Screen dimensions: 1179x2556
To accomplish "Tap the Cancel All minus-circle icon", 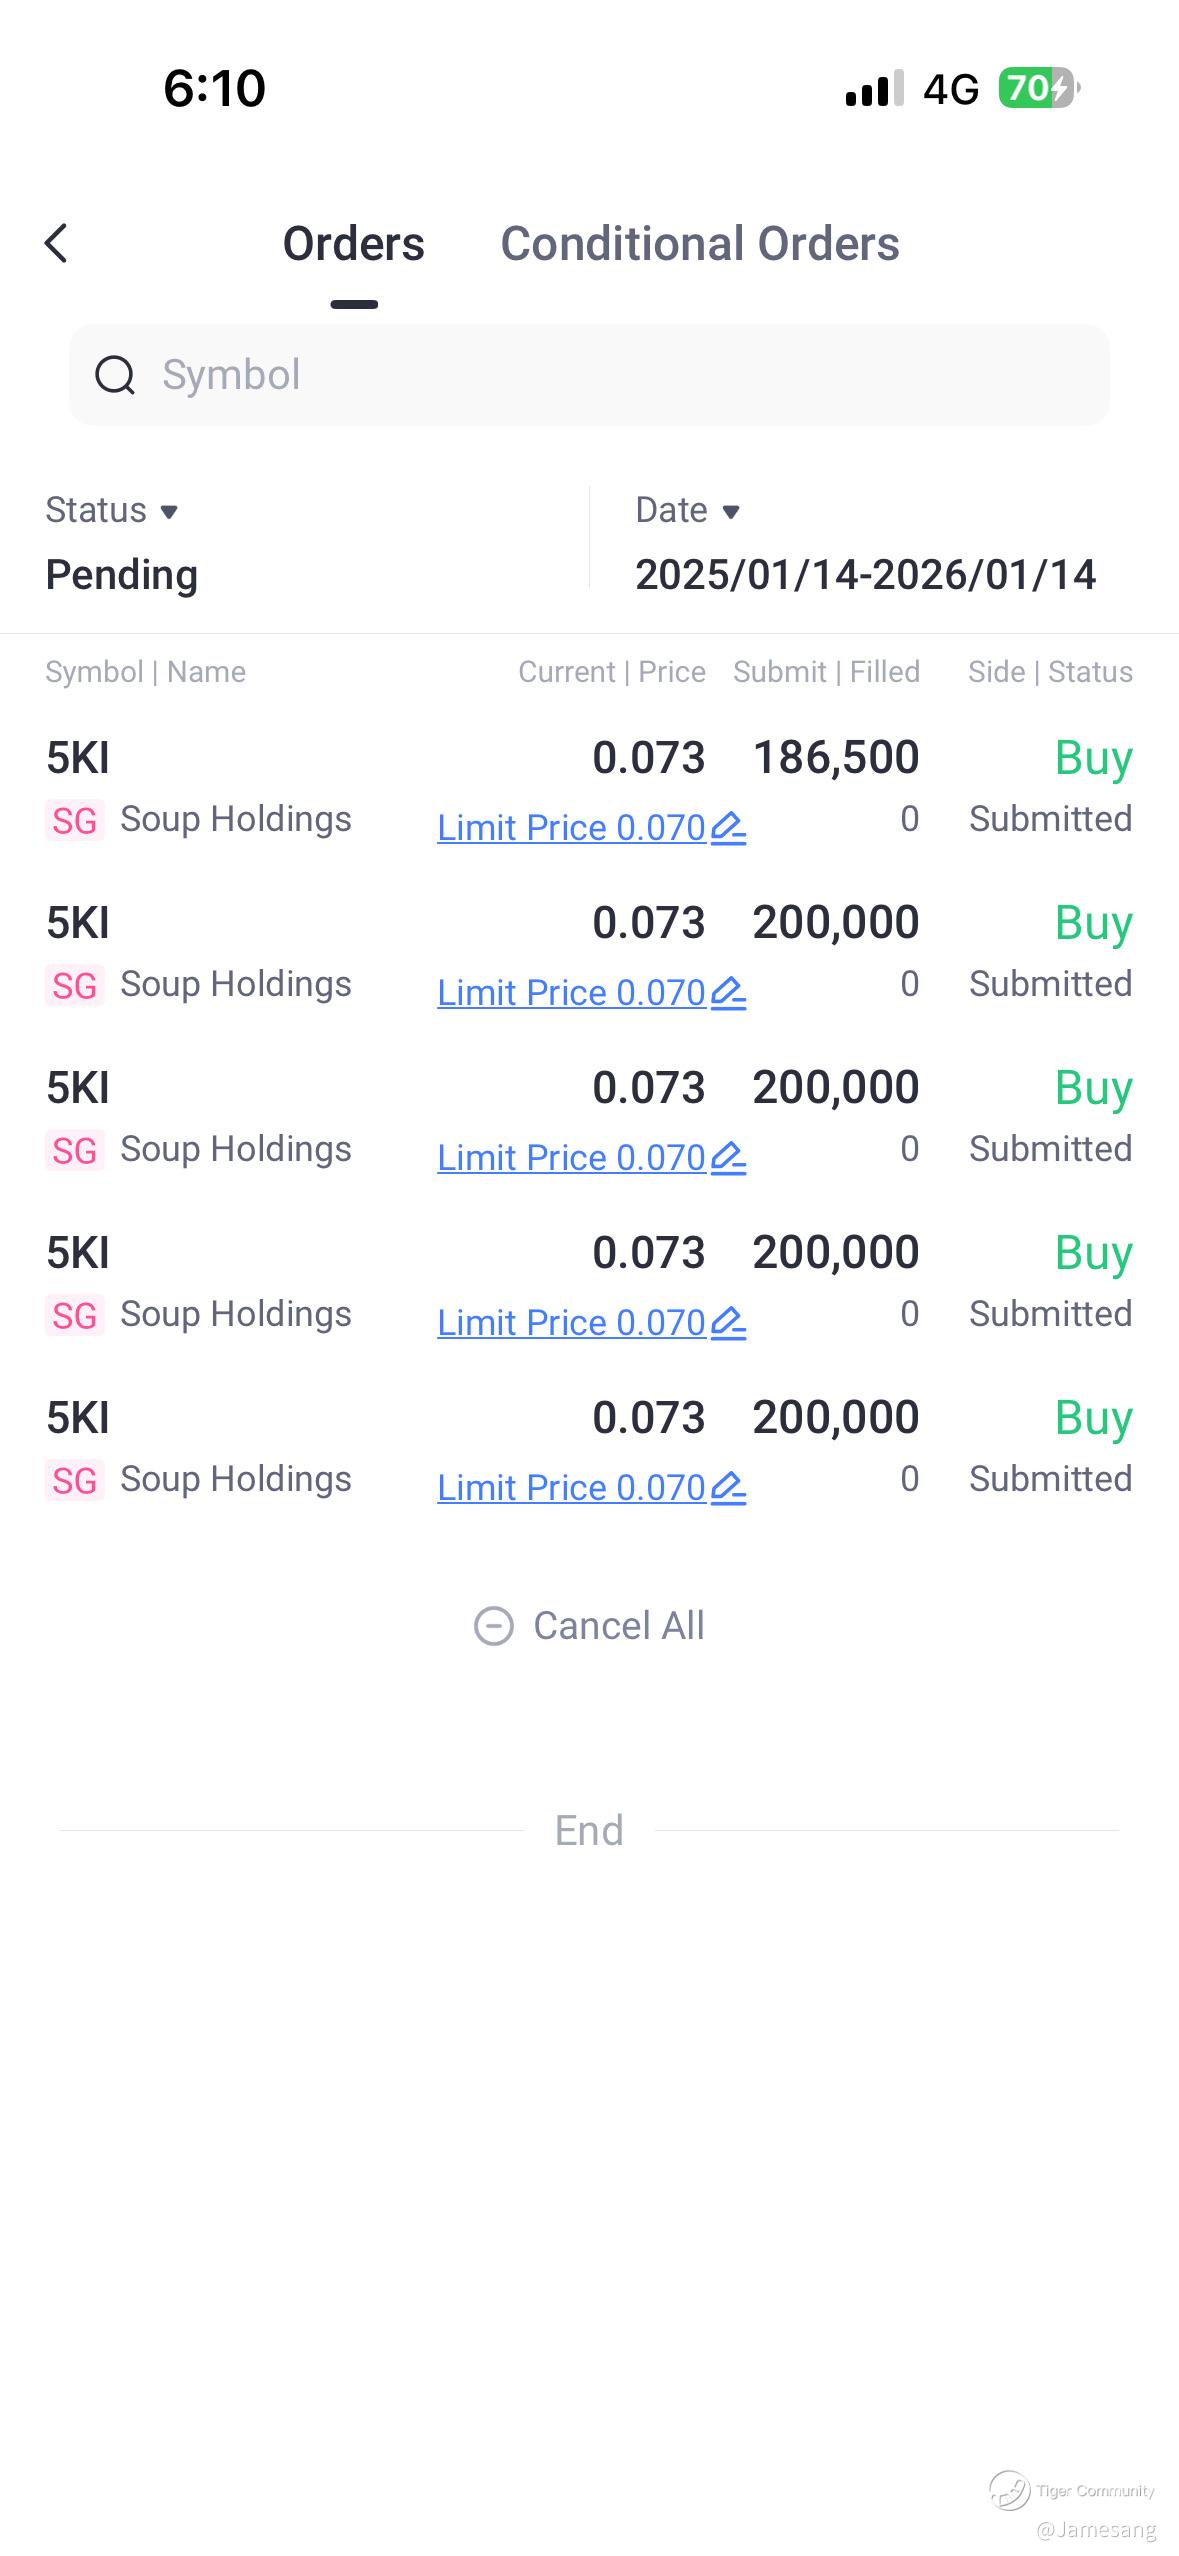I will click(493, 1626).
